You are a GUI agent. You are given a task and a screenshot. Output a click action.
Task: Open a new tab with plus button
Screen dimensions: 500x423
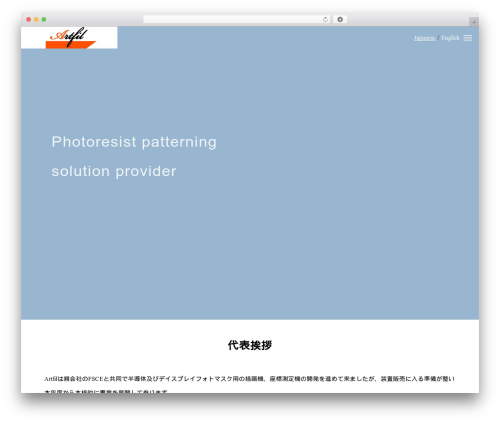coord(474,22)
